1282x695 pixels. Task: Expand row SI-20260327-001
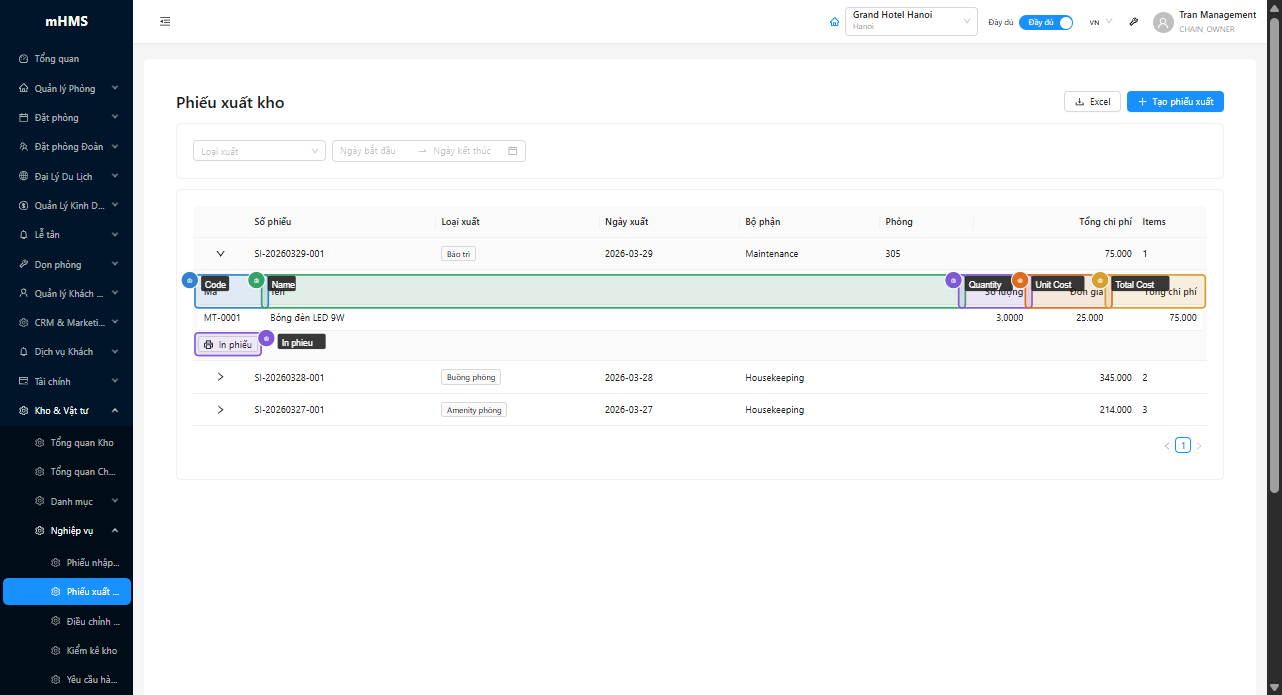[x=221, y=410]
